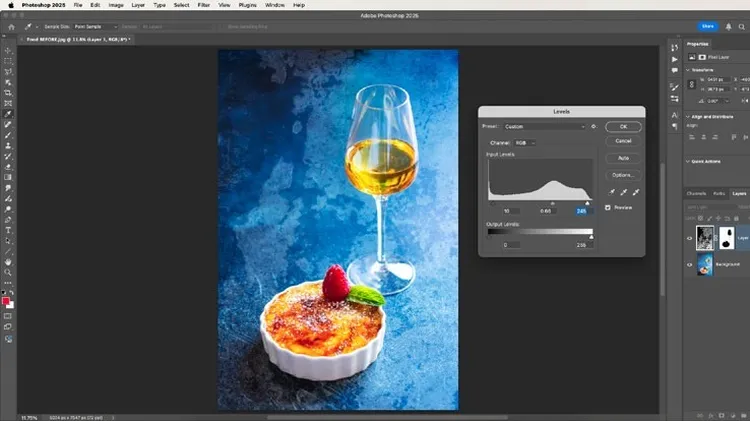The image size is (750, 421).
Task: Select the Crop tool
Action: coord(8,92)
